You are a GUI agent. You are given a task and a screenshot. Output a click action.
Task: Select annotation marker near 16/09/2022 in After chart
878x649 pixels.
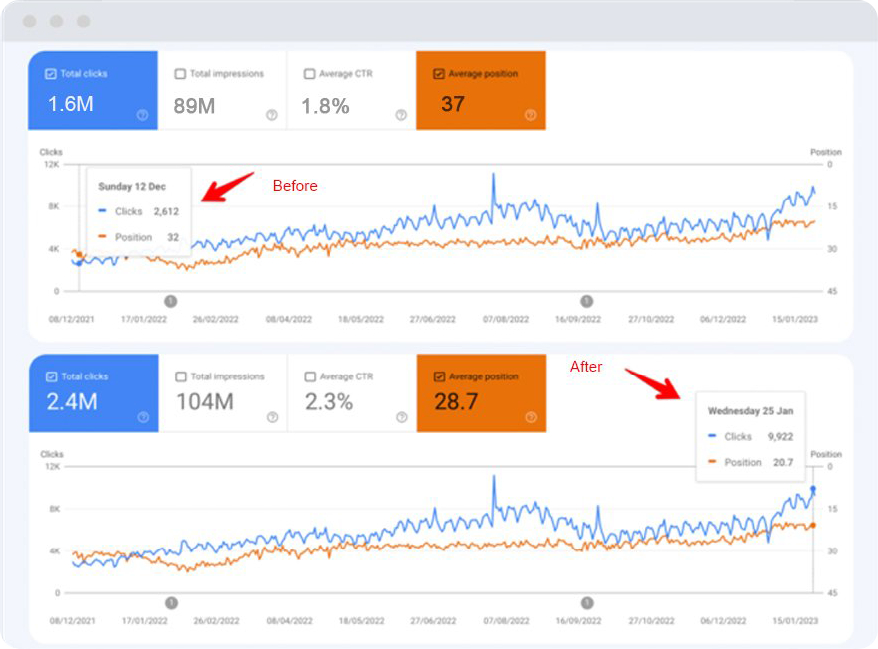[x=587, y=602]
